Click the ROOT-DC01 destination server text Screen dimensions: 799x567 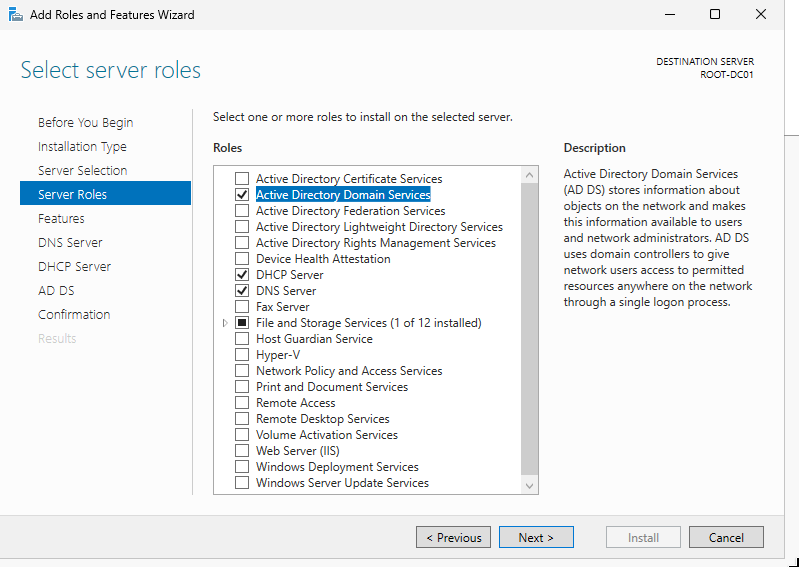click(727, 75)
